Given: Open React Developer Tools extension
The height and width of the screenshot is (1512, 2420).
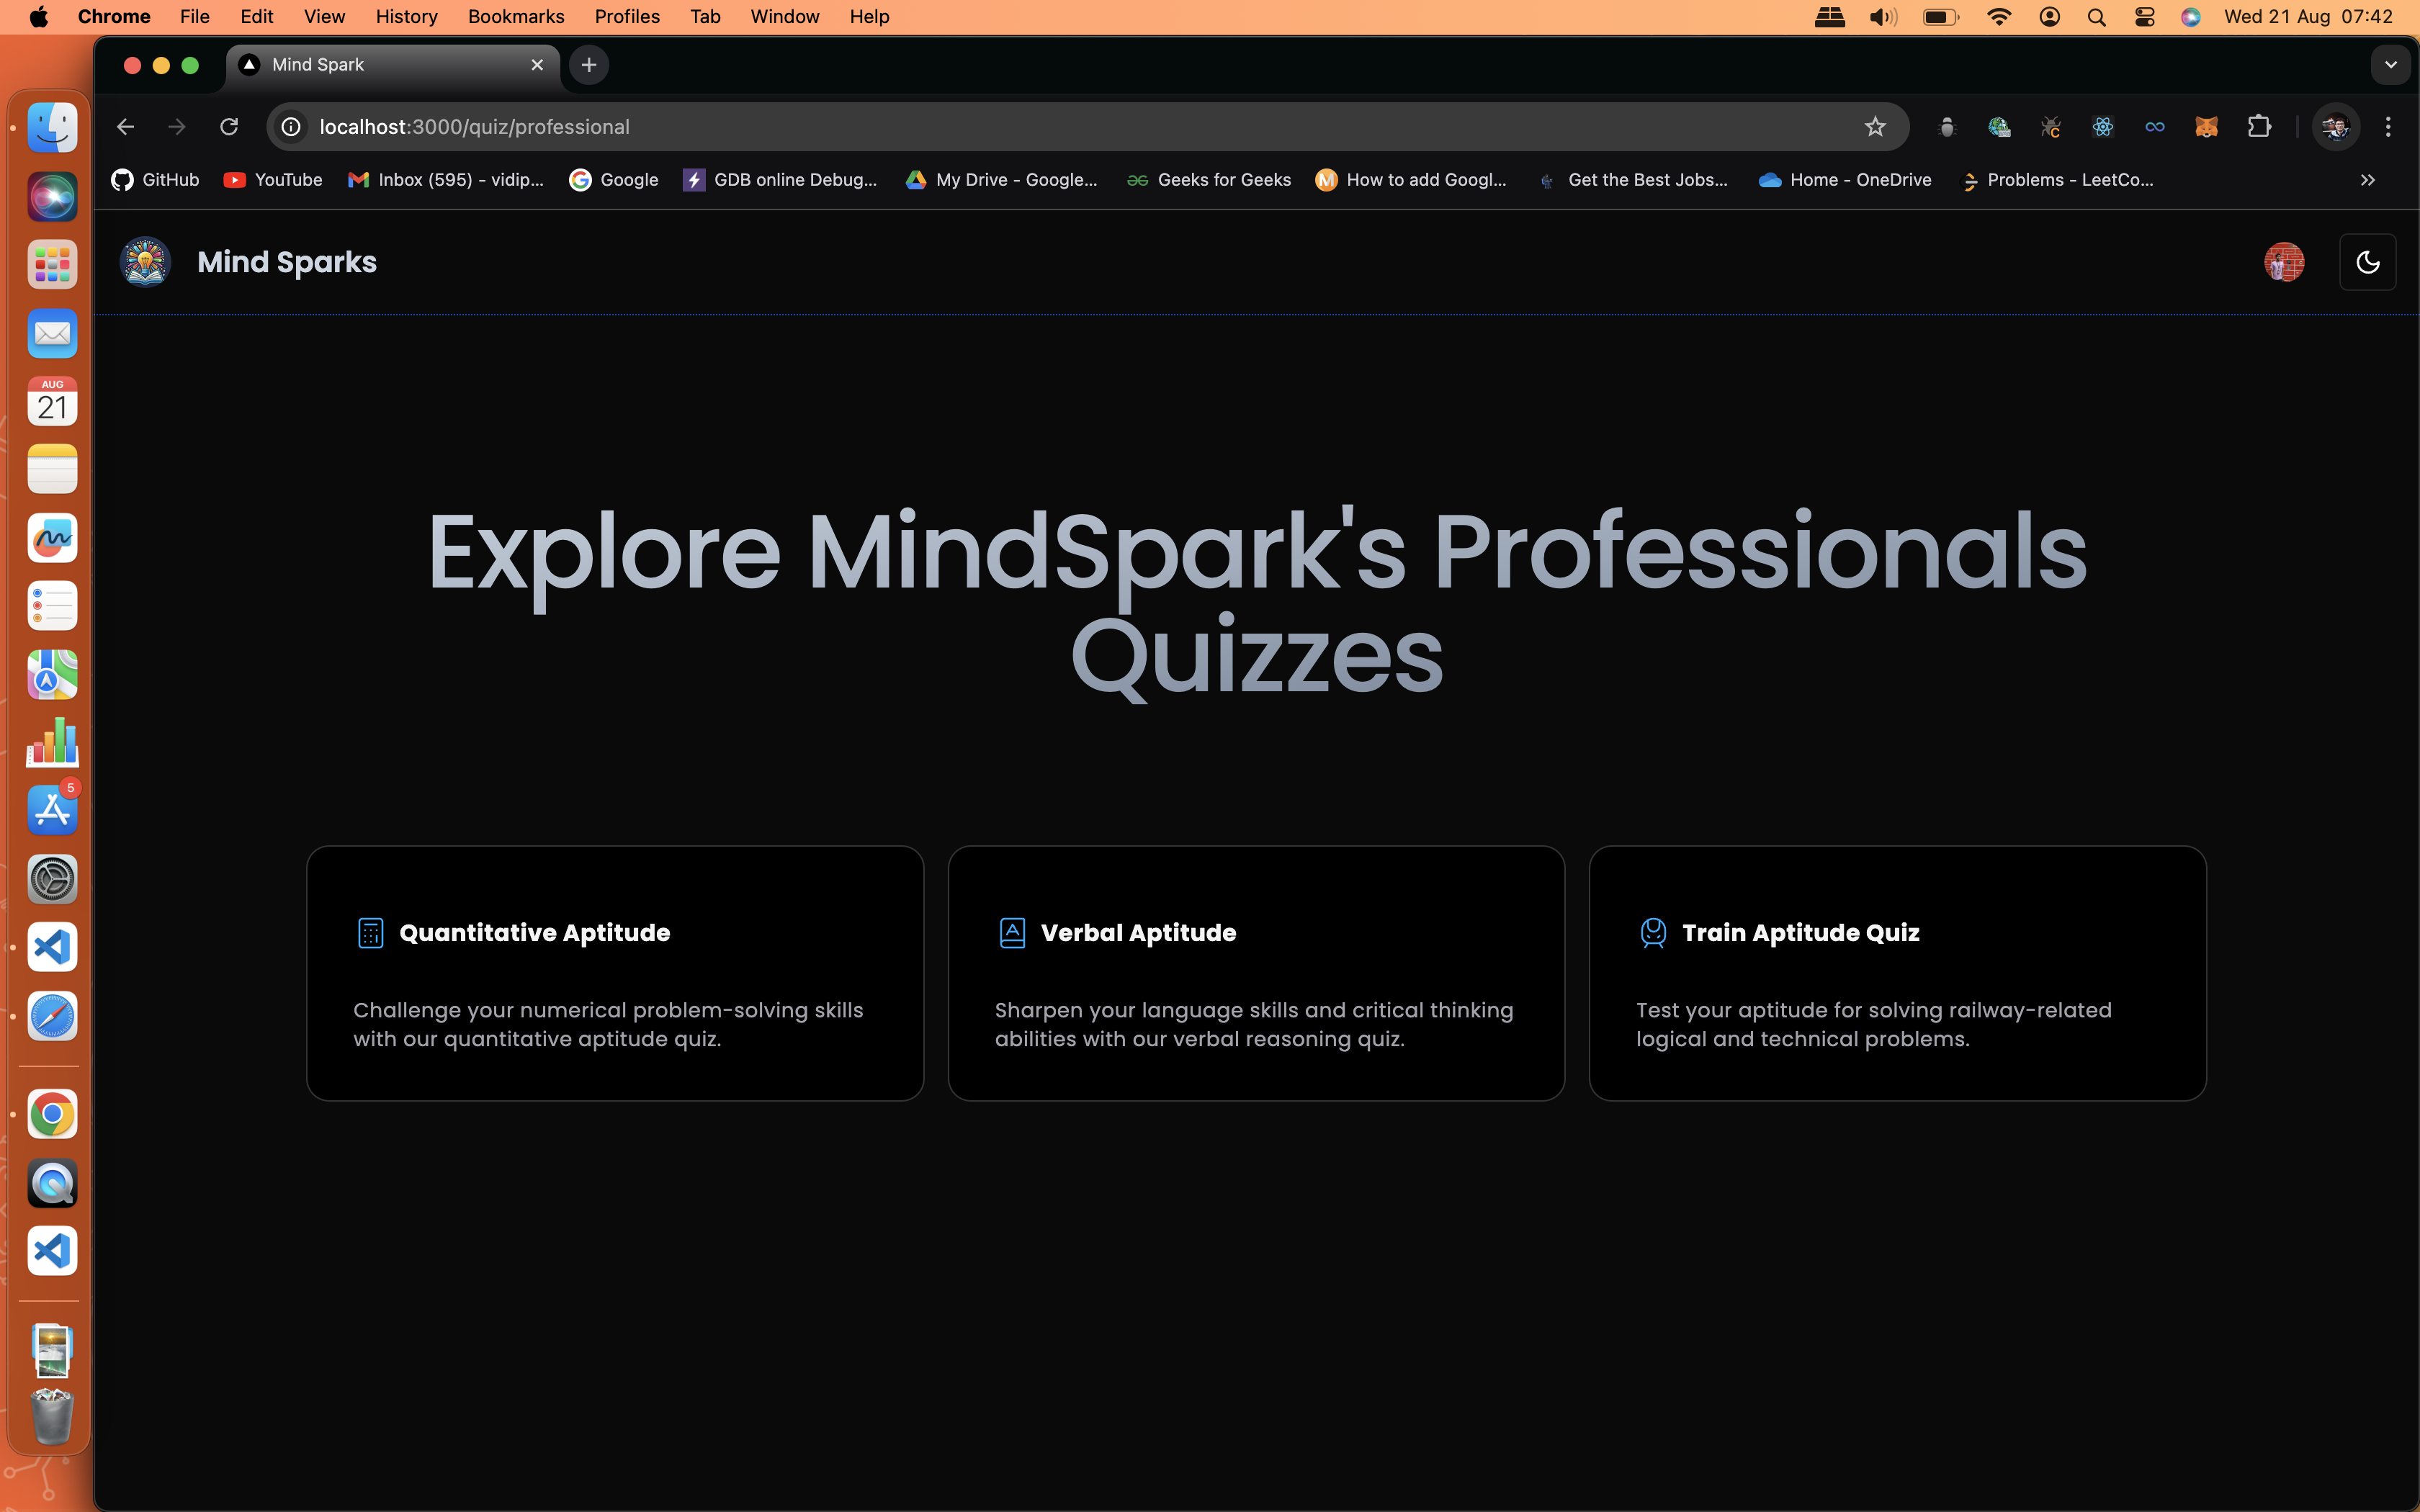Looking at the screenshot, I should tap(2103, 127).
